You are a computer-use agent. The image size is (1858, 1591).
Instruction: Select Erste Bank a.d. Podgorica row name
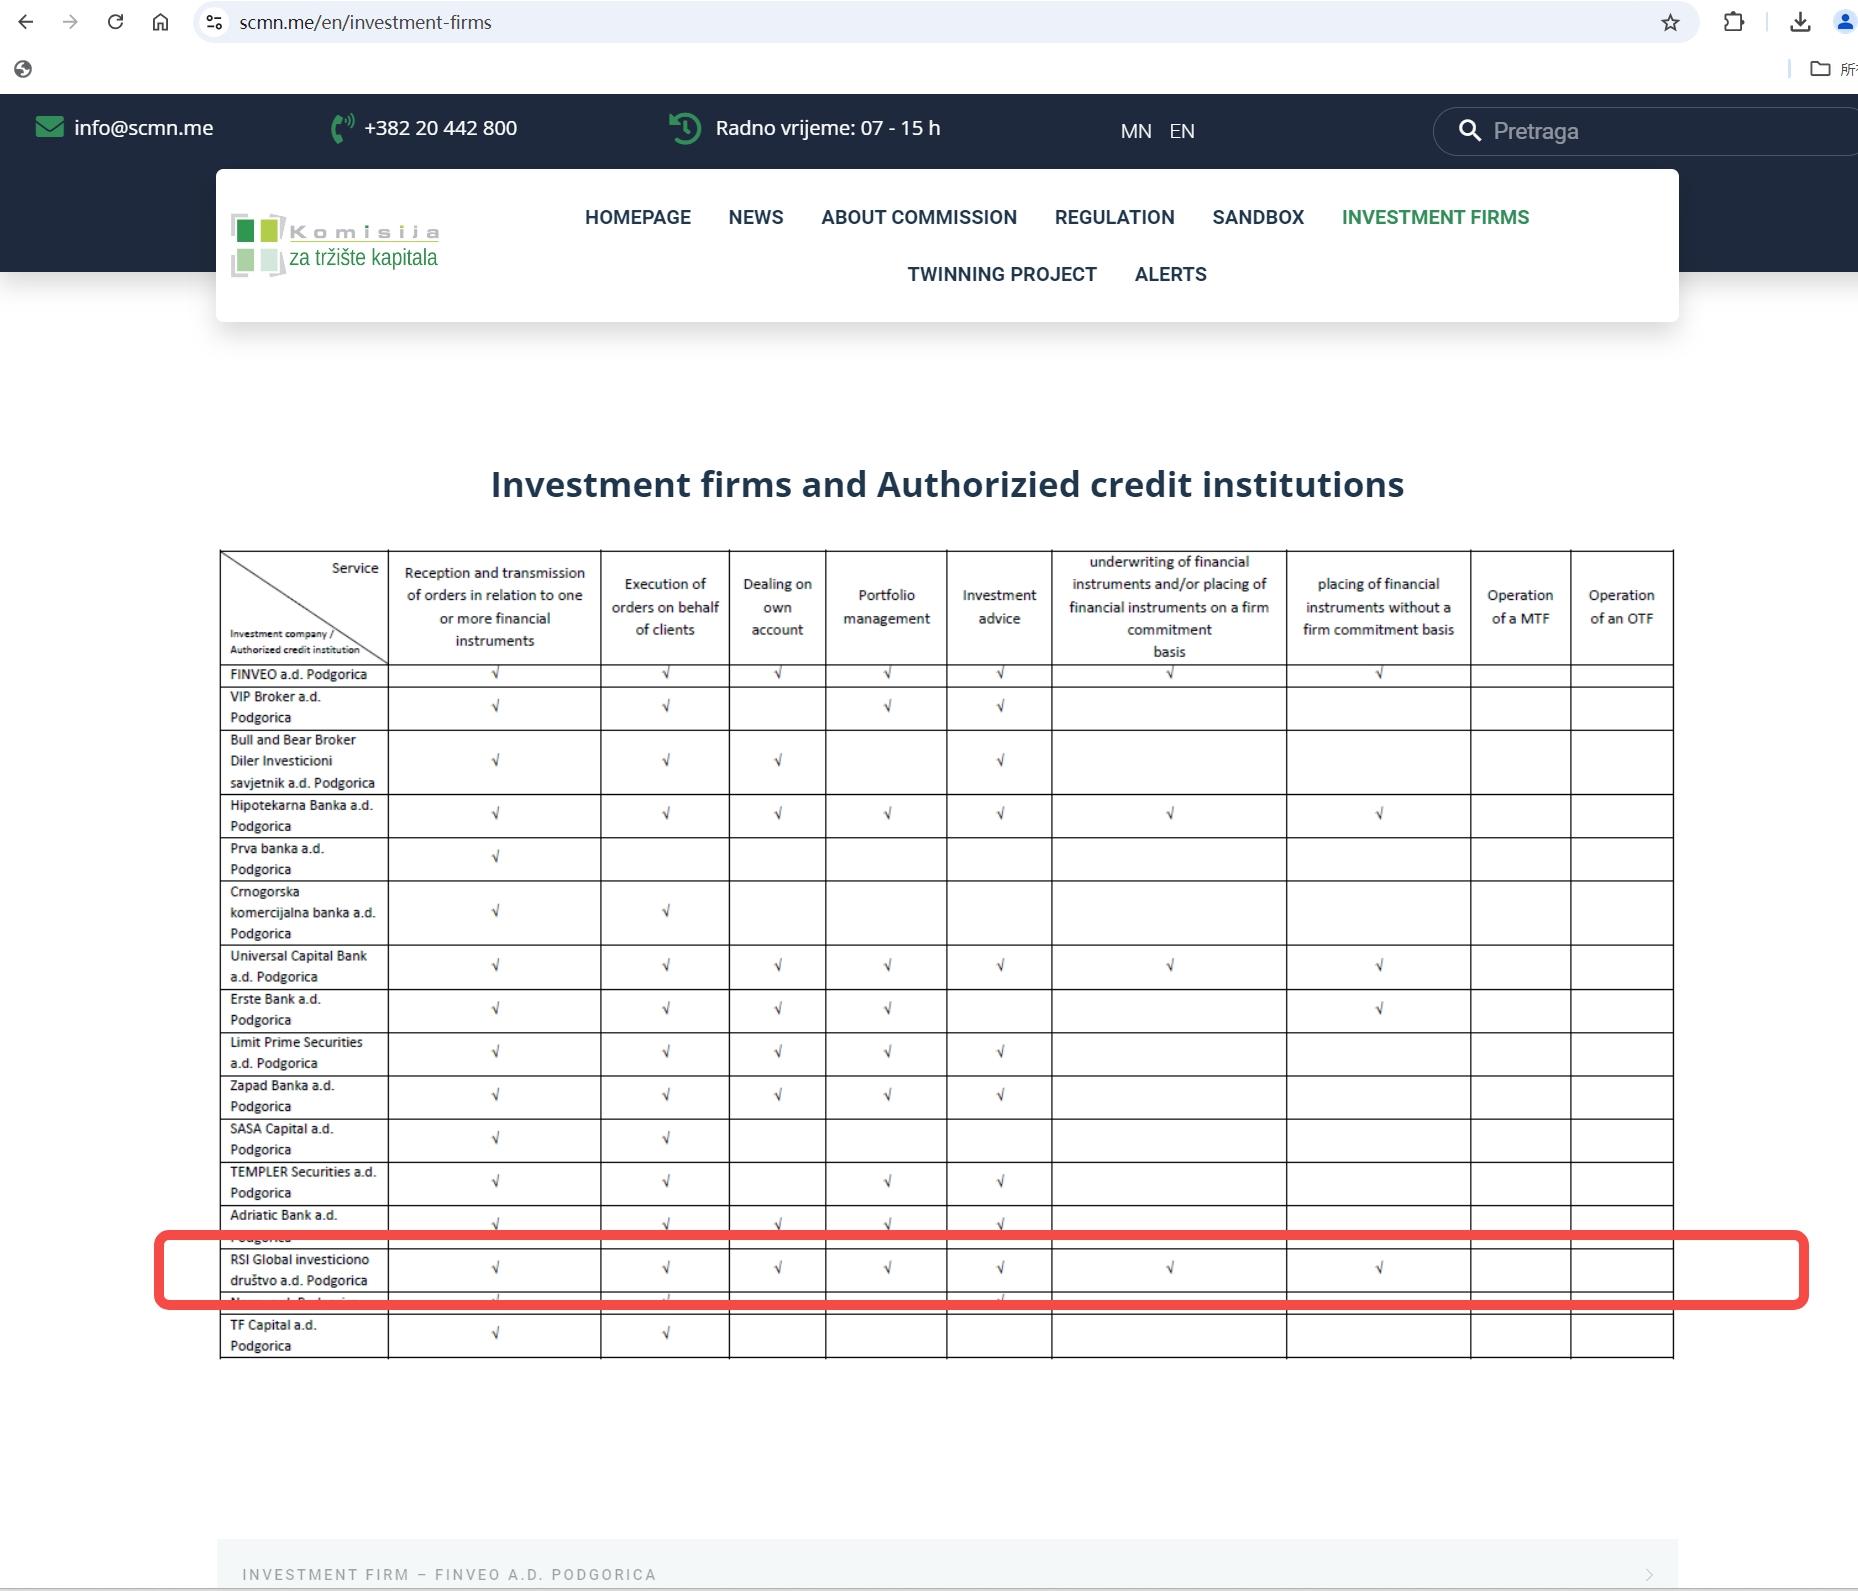pos(275,1009)
